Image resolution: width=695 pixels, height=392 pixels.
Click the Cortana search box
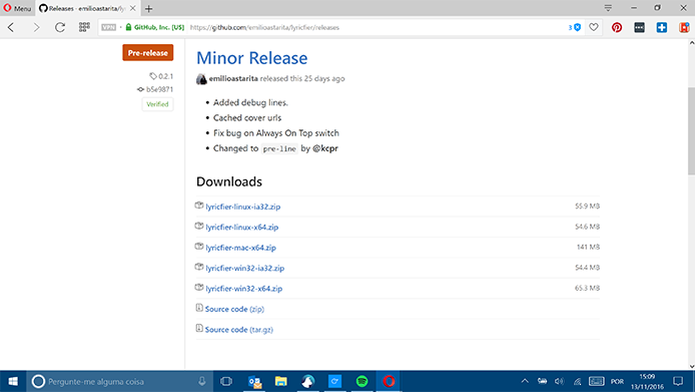pos(120,381)
